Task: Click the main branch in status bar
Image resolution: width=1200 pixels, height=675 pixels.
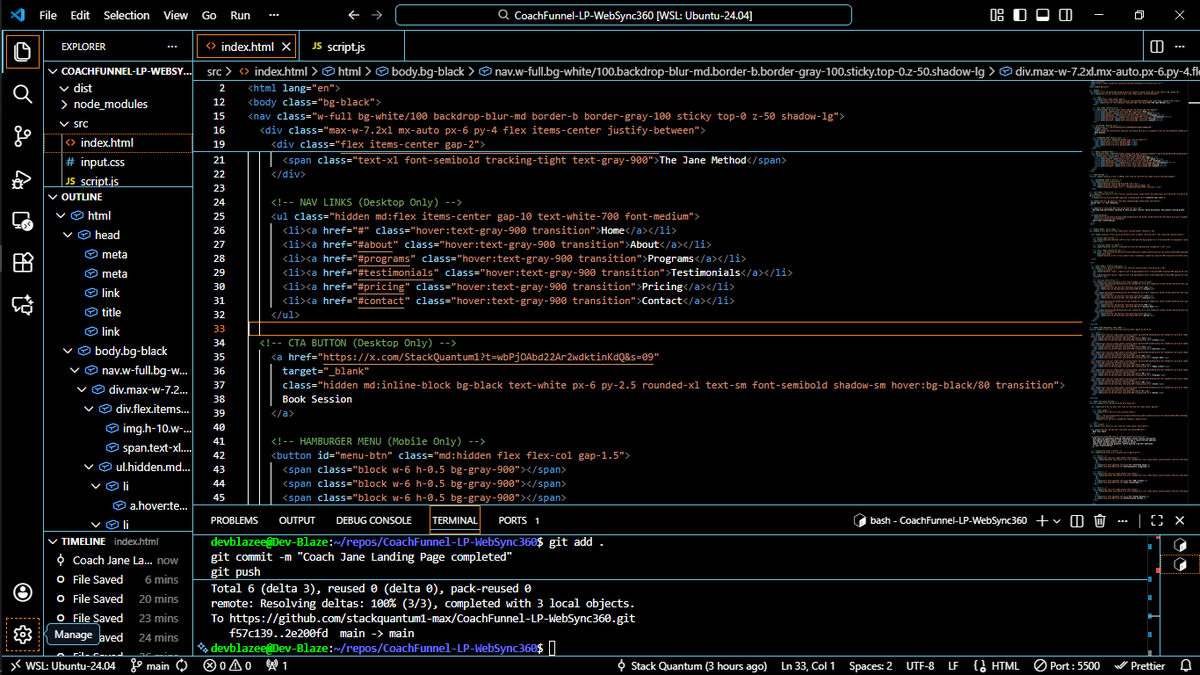Action: [150, 666]
